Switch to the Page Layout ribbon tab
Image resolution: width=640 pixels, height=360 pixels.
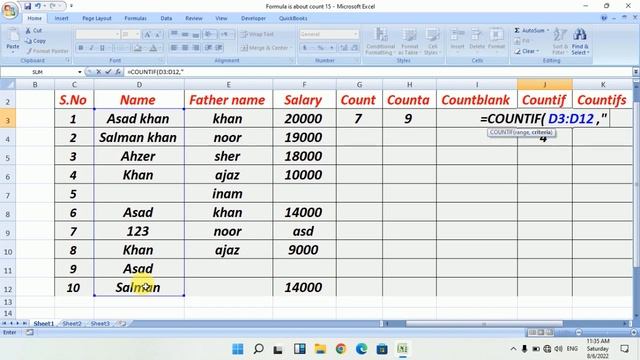pos(97,18)
